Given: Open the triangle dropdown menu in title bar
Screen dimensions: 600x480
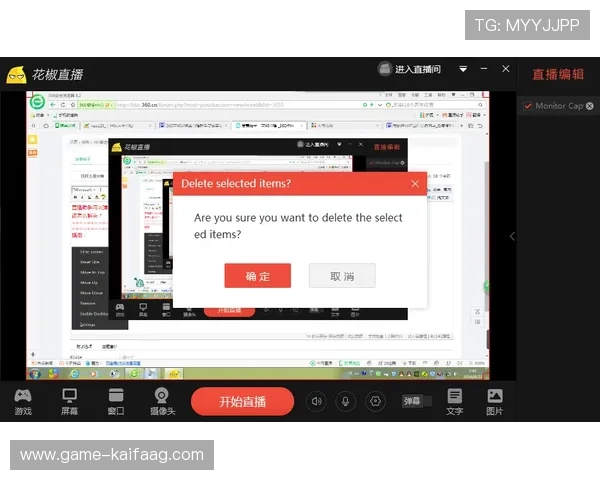Looking at the screenshot, I should tap(463, 70).
